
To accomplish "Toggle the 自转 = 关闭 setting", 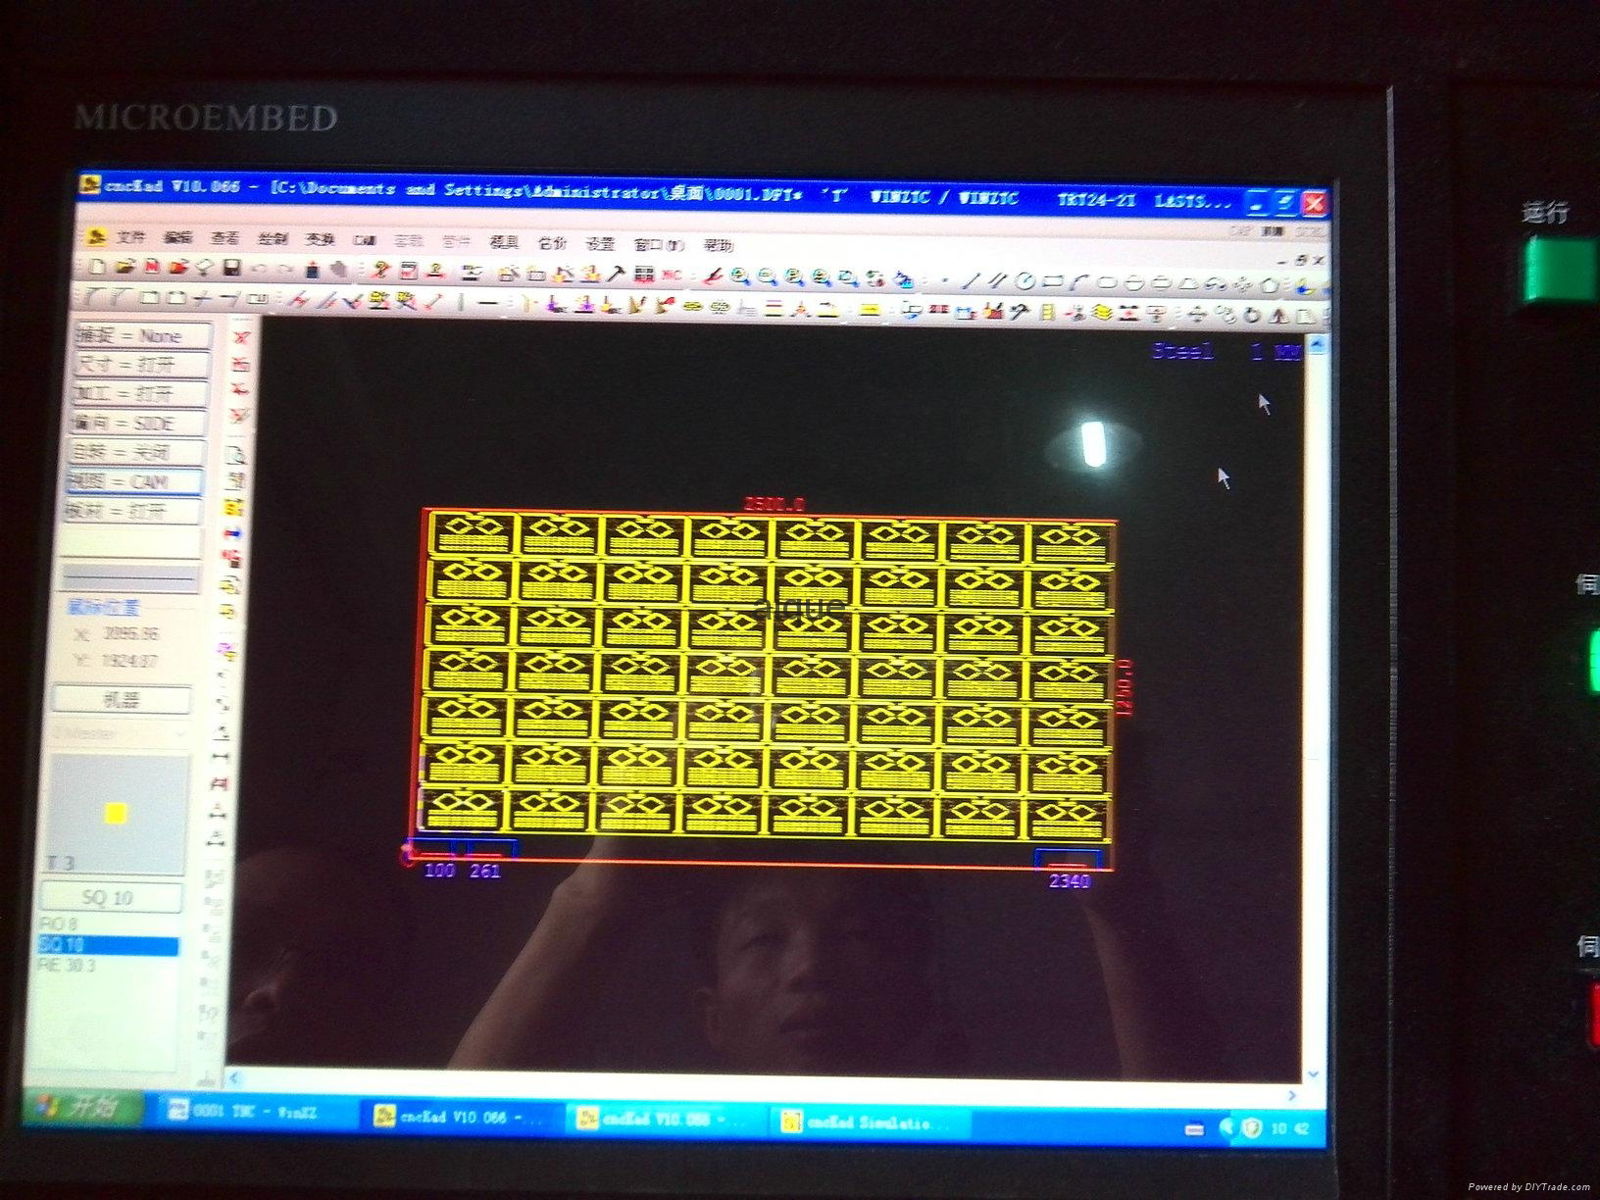I will tap(137, 452).
